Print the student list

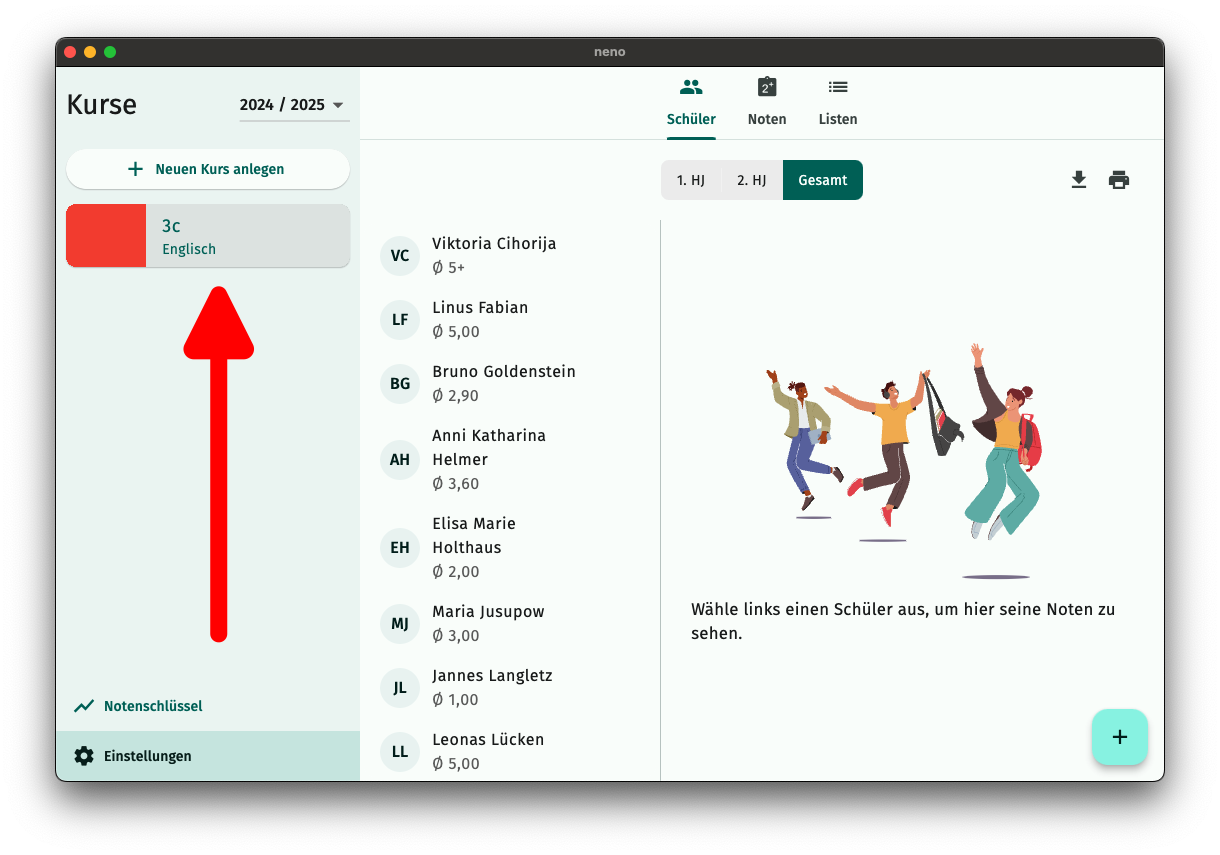[x=1119, y=180]
